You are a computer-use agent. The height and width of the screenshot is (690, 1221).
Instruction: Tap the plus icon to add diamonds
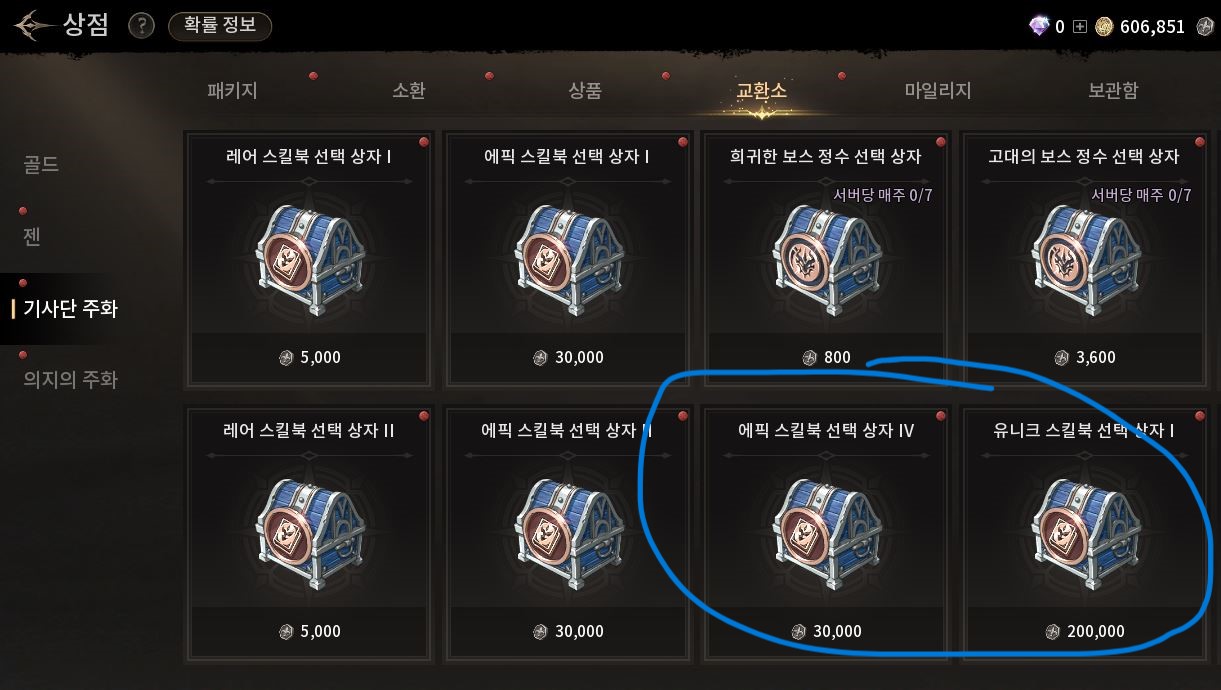pos(1079,27)
